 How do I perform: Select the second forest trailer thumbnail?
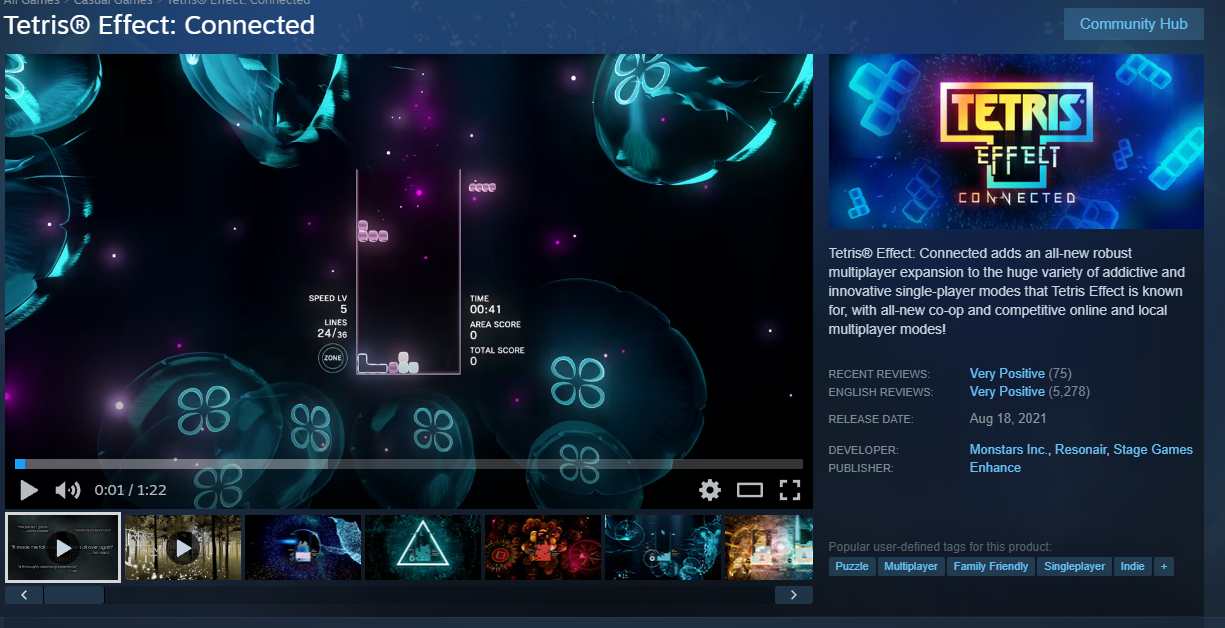[x=183, y=547]
